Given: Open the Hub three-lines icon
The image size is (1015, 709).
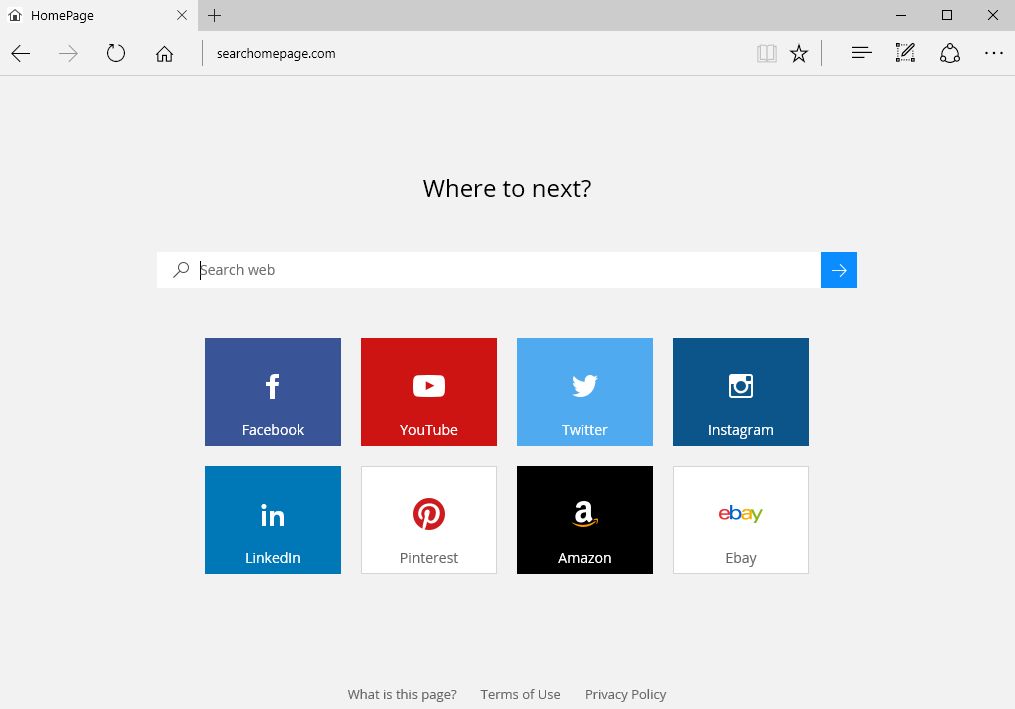Looking at the screenshot, I should click(862, 53).
